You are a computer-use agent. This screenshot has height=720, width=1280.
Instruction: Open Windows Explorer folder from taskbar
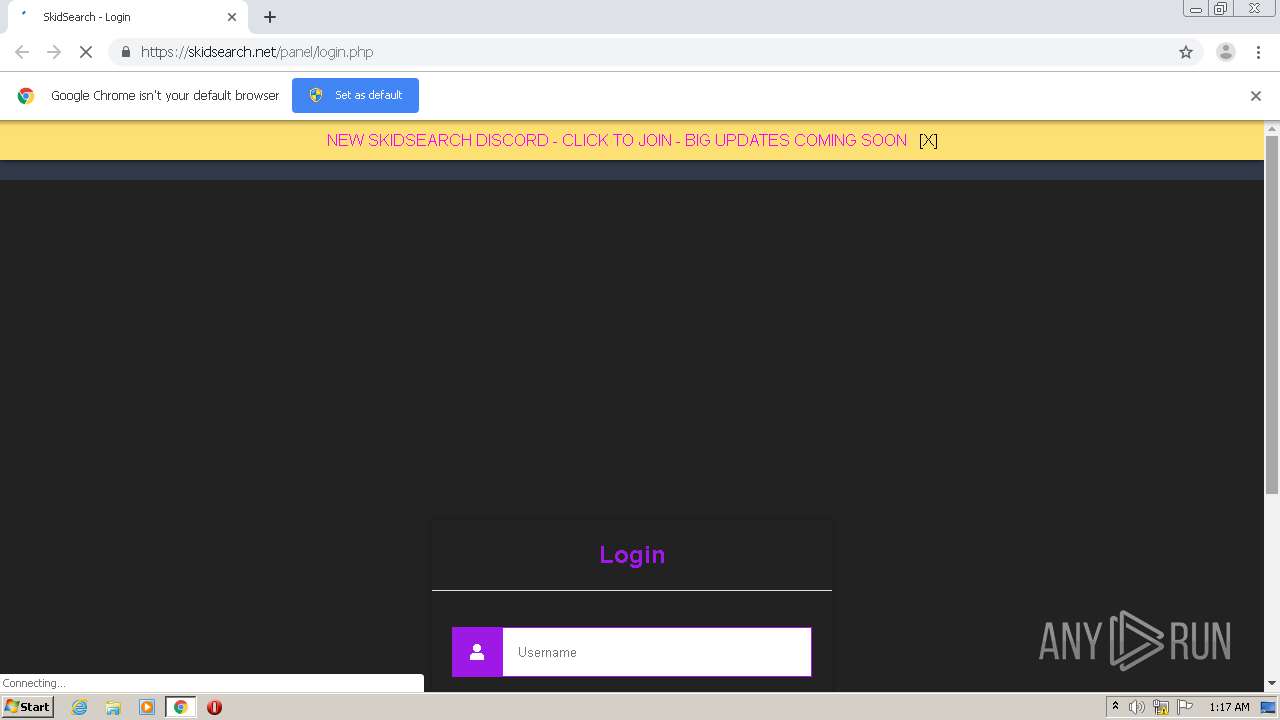(x=113, y=707)
